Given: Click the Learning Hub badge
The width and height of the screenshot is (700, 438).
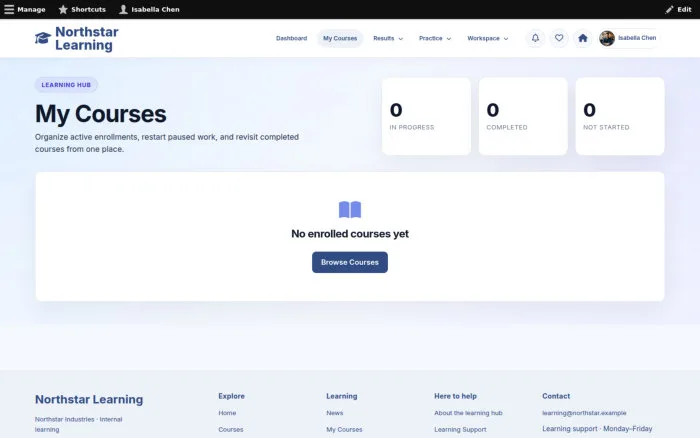Looking at the screenshot, I should pyautogui.click(x=66, y=85).
